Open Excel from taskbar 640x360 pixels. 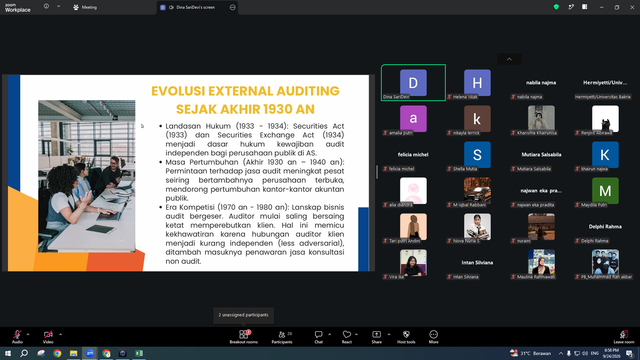tap(139, 353)
